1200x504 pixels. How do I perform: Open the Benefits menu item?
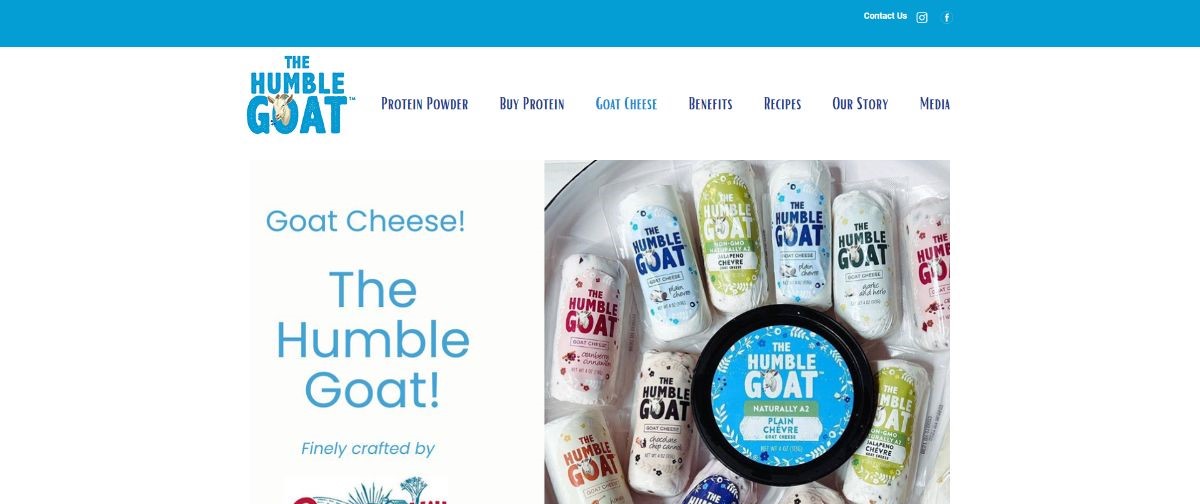coord(710,104)
